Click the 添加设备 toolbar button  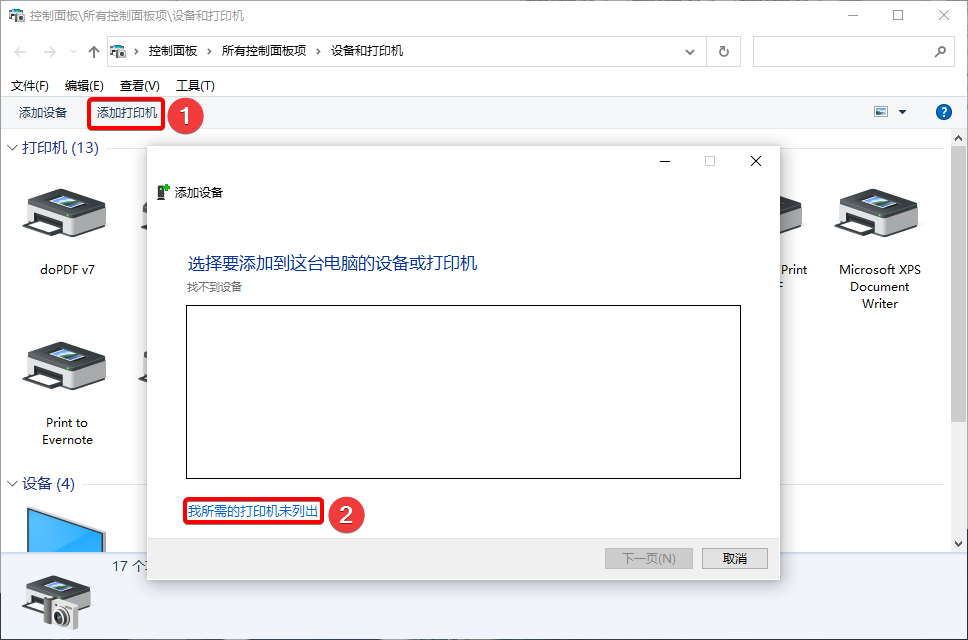(43, 113)
